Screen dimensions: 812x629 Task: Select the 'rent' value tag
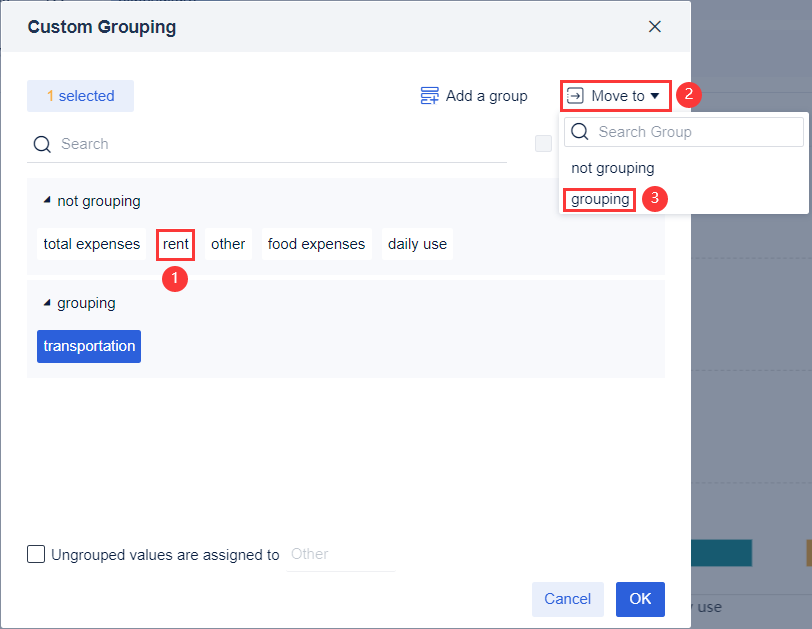tap(176, 244)
